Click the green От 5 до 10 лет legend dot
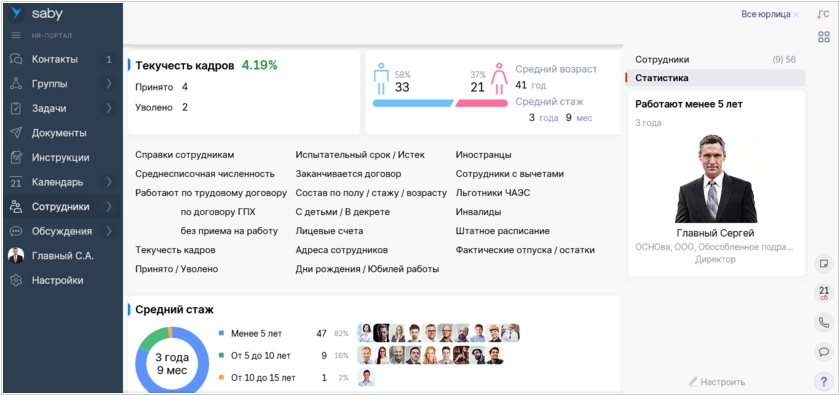839x395 pixels. [222, 355]
